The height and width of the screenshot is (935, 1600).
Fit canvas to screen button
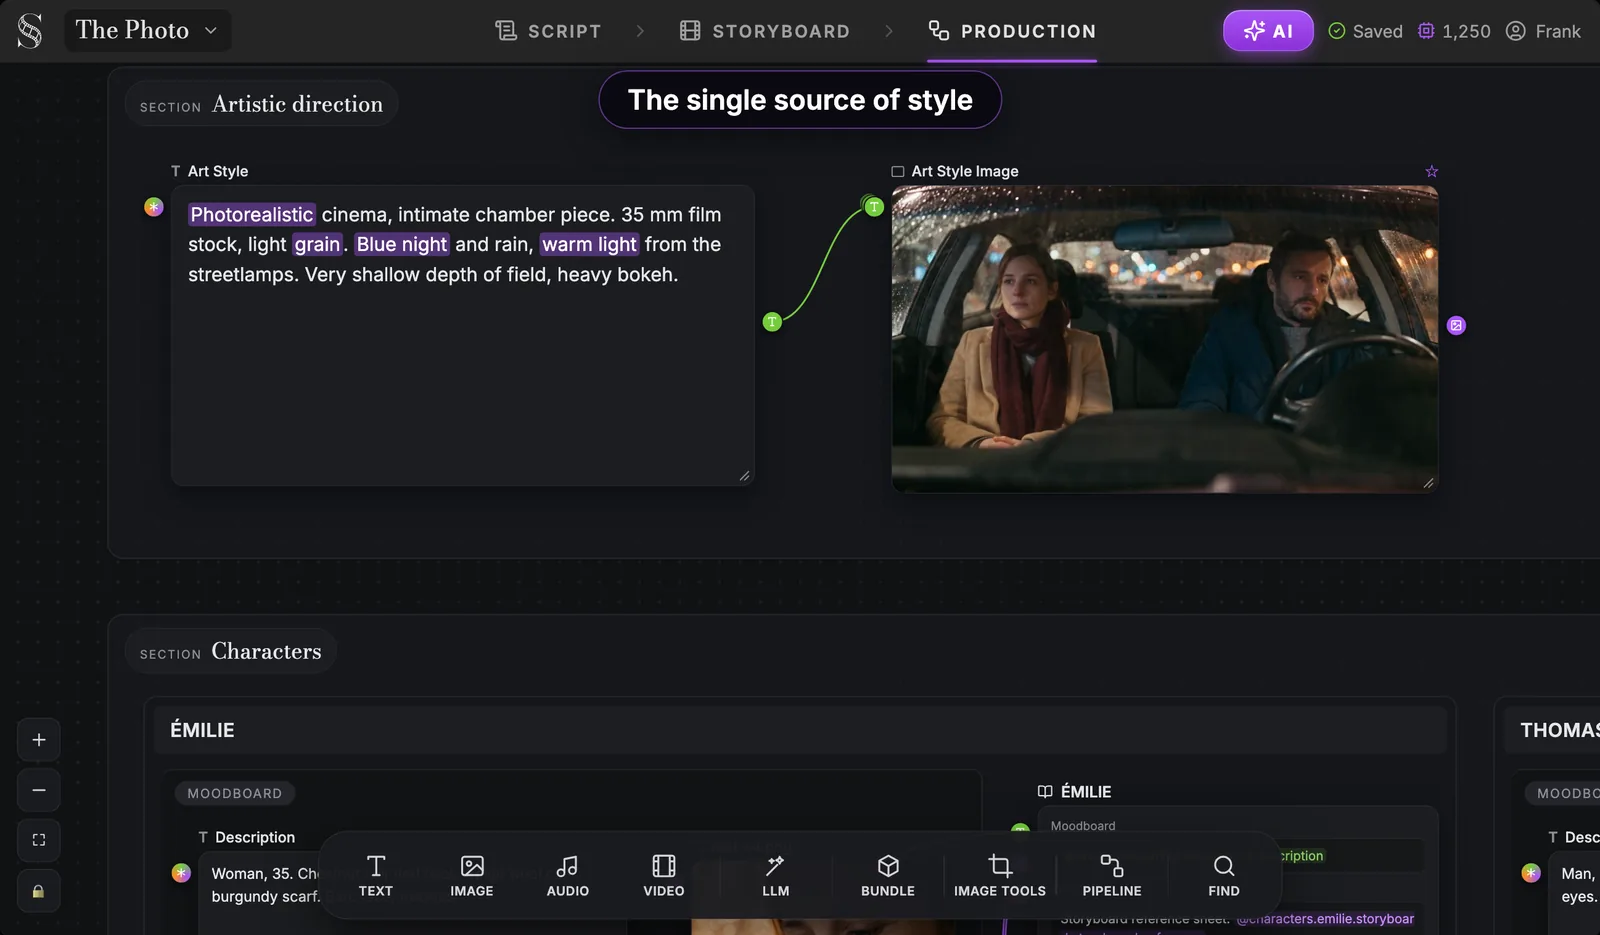pyautogui.click(x=39, y=840)
